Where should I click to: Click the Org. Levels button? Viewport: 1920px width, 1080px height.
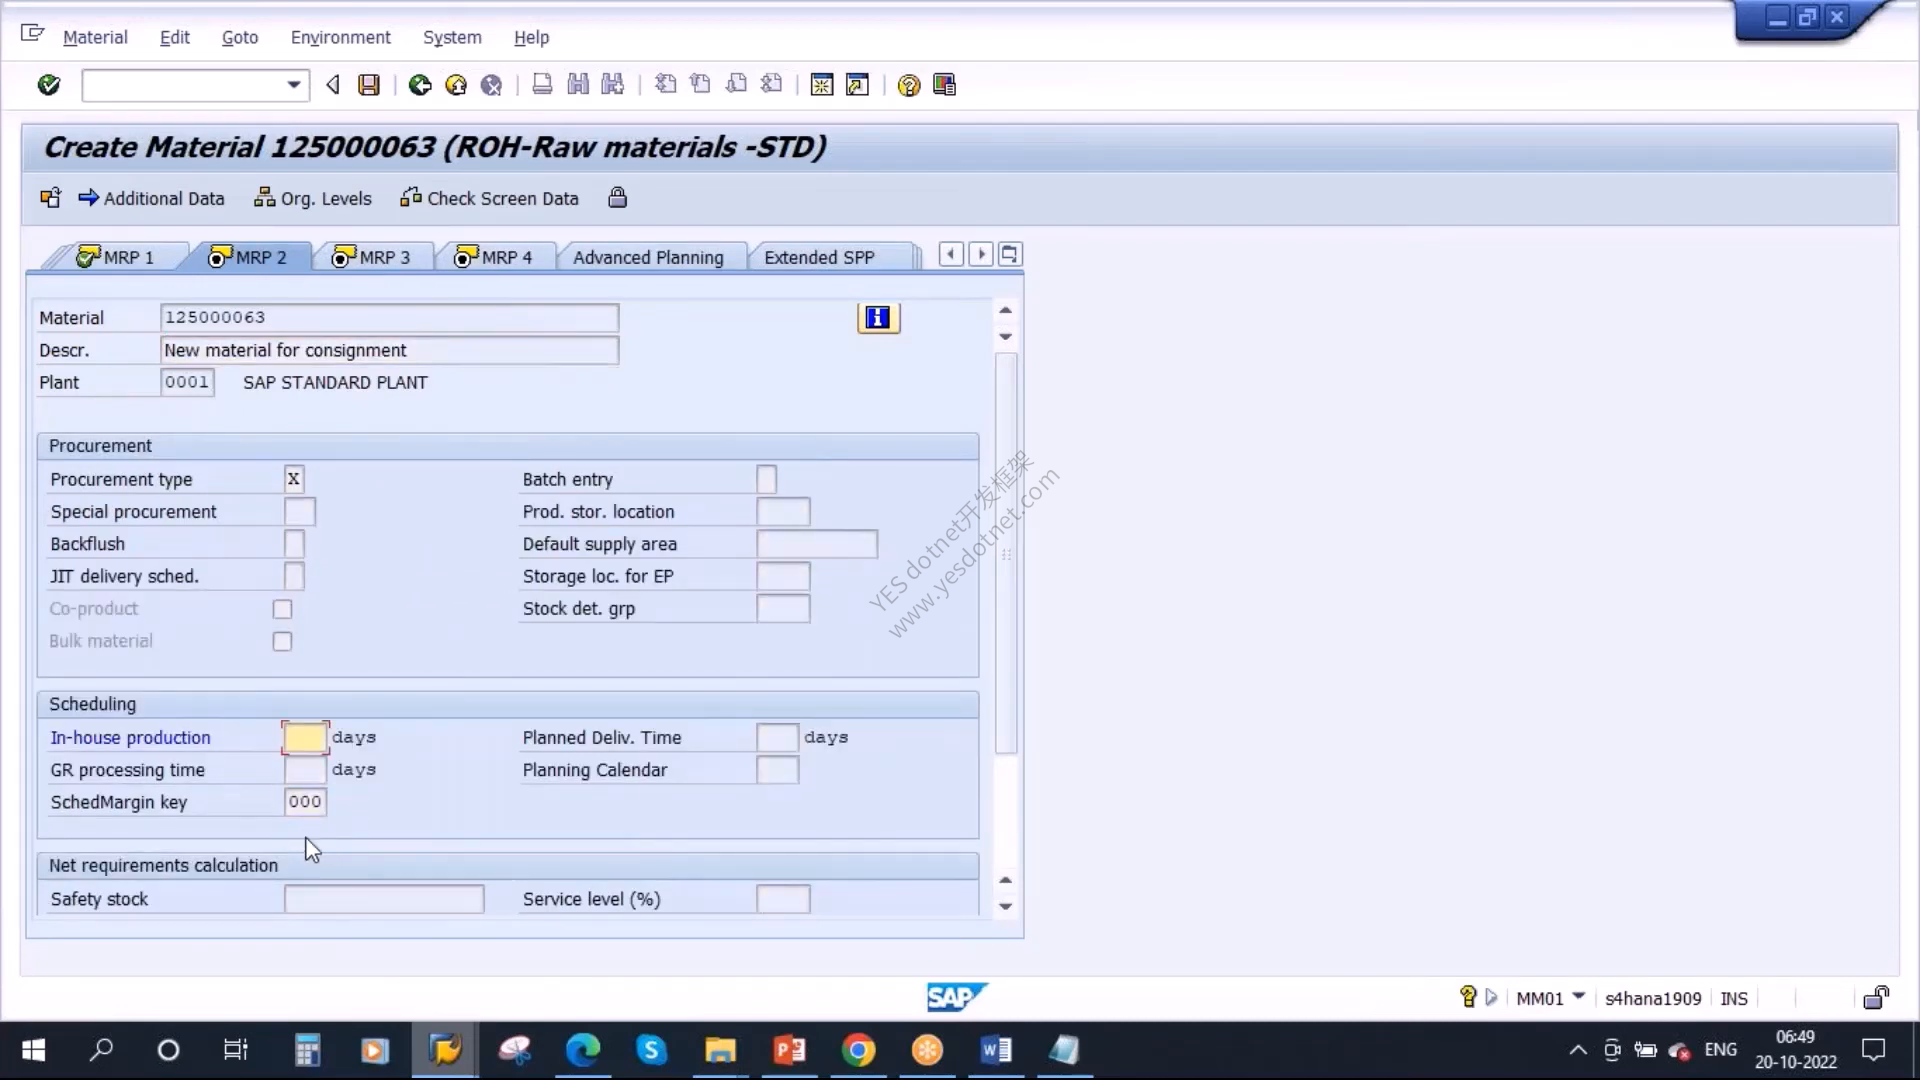coord(313,198)
